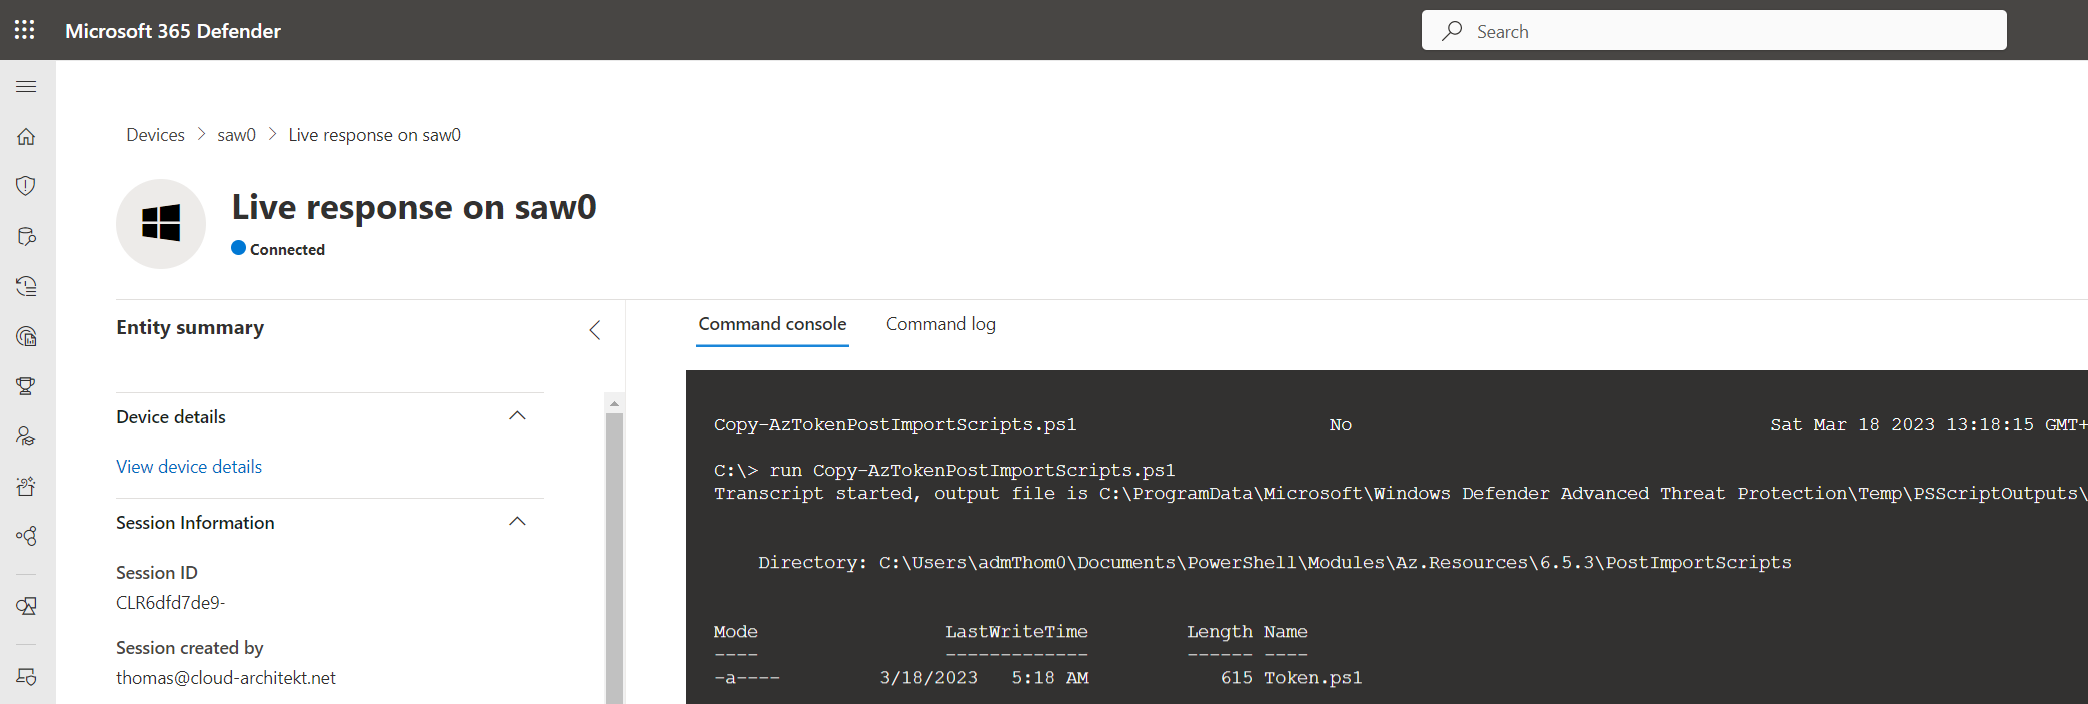The height and width of the screenshot is (704, 2088).
Task: Click the Windows logo device icon
Action: (161, 223)
